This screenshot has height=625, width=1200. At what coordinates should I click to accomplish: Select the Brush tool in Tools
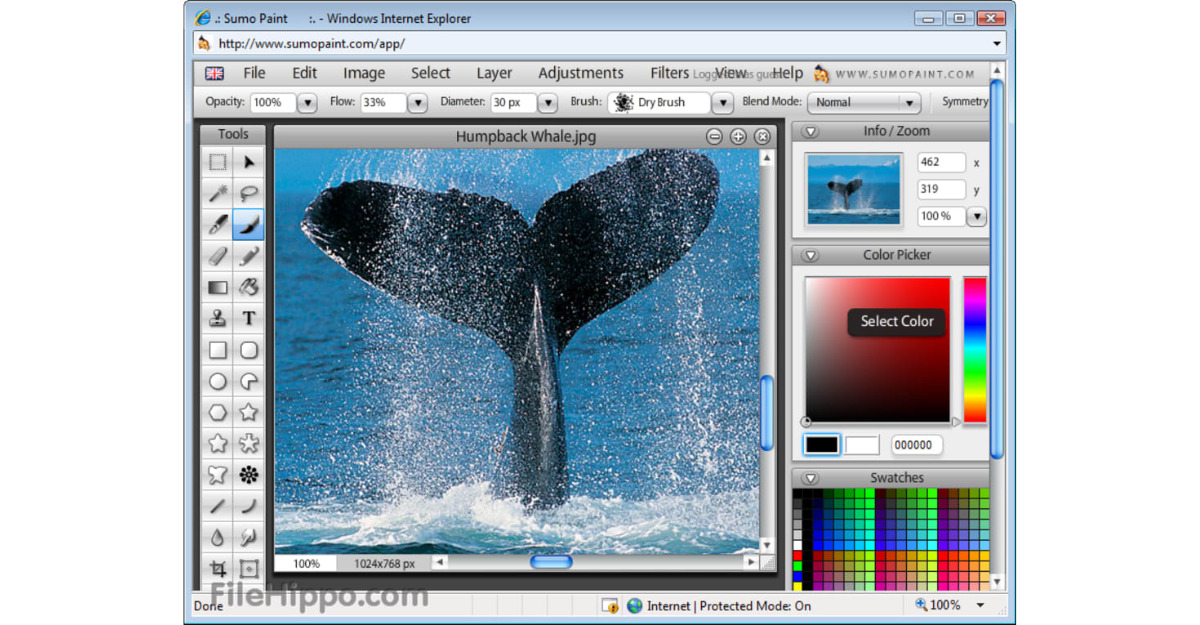click(x=217, y=224)
